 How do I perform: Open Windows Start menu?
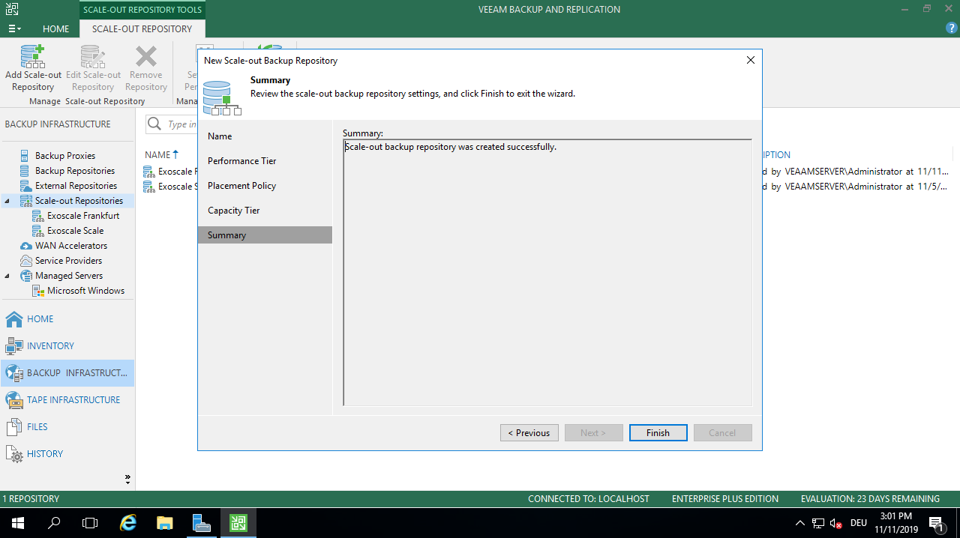point(18,523)
